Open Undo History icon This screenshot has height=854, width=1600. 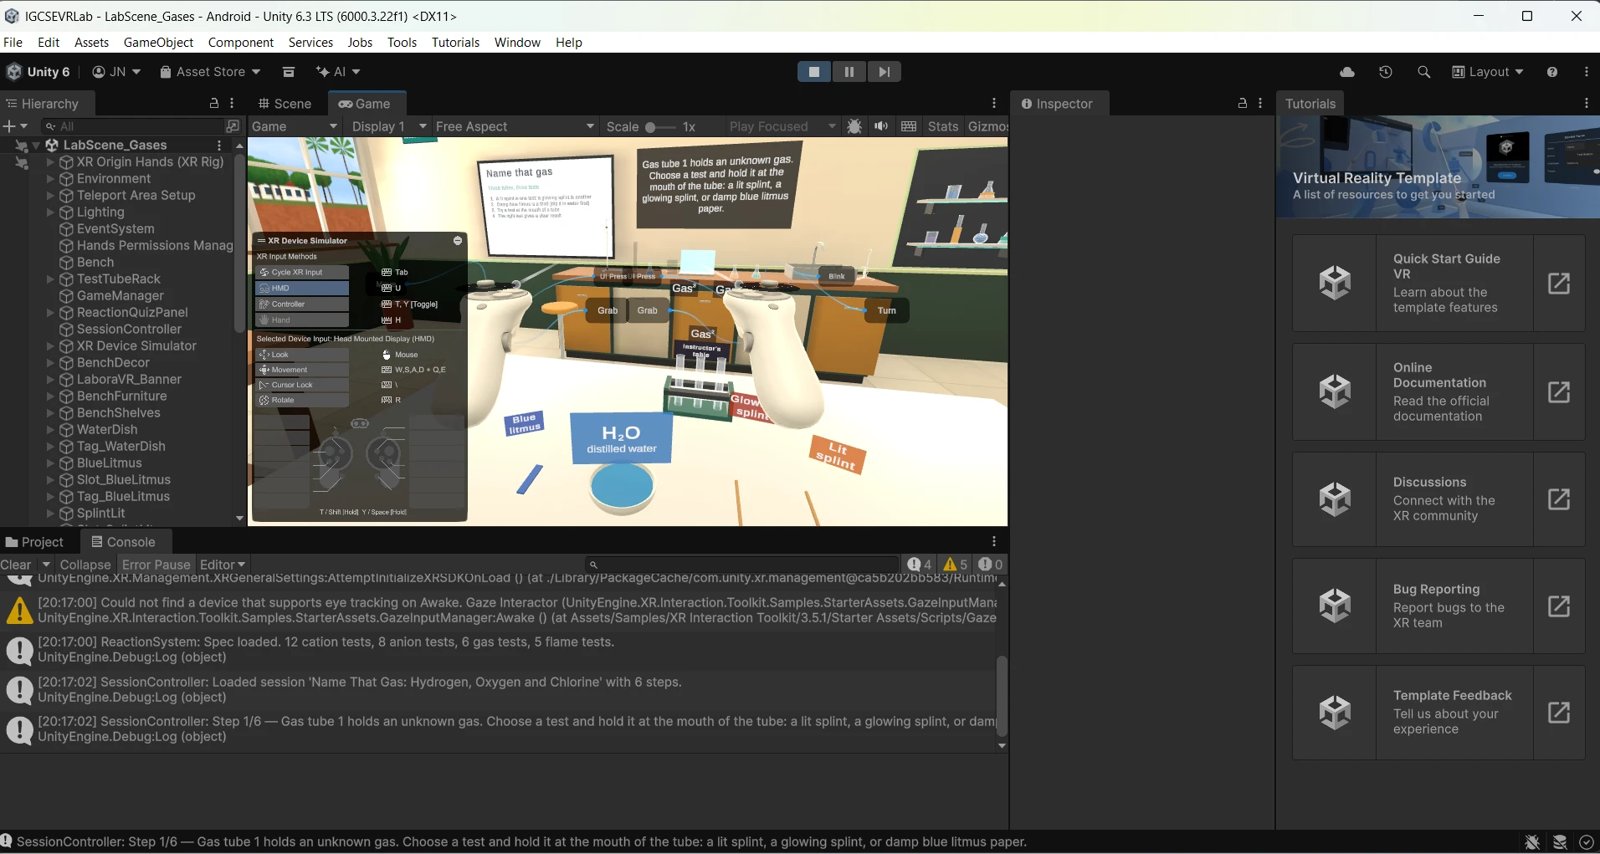(x=1385, y=72)
